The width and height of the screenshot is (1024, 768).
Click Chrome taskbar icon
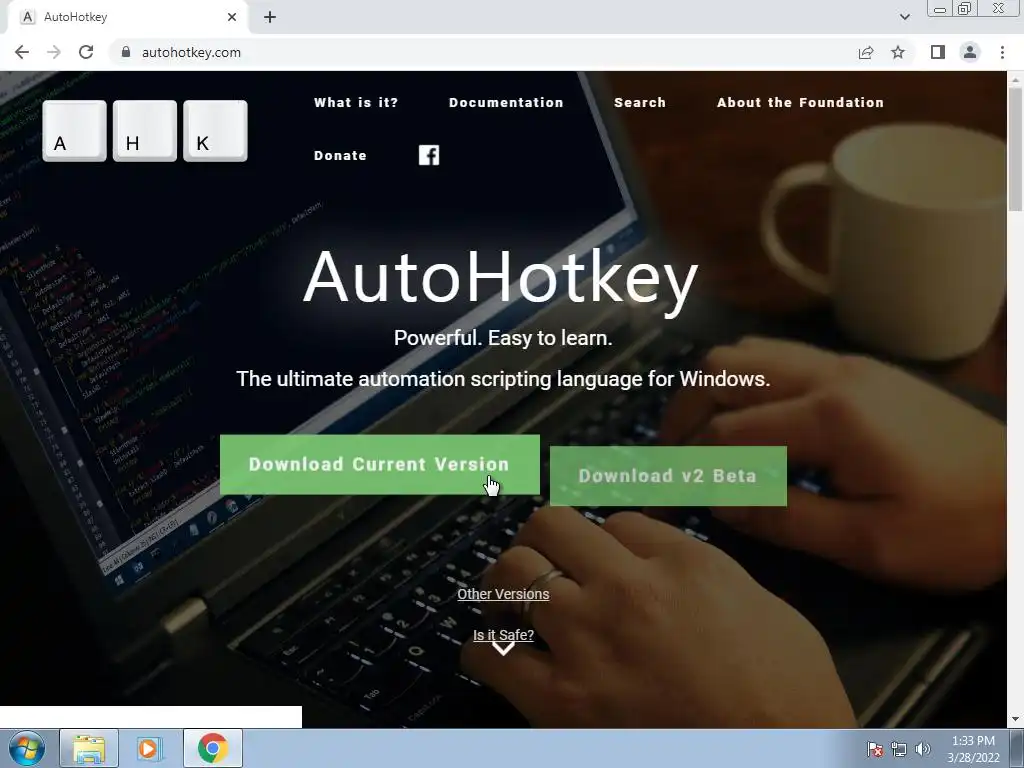pyautogui.click(x=212, y=748)
